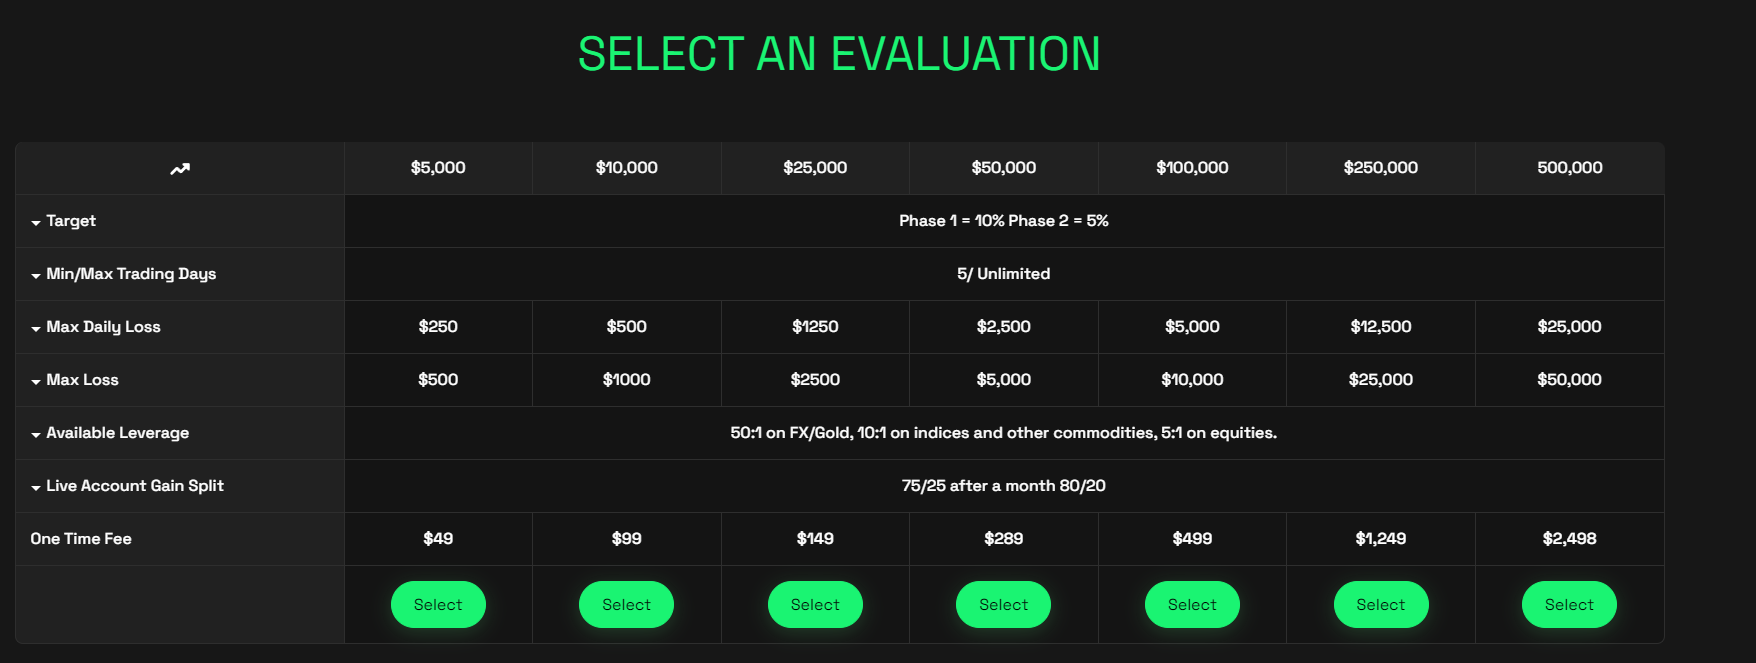Select the $100,000 evaluation plan

click(x=1192, y=605)
